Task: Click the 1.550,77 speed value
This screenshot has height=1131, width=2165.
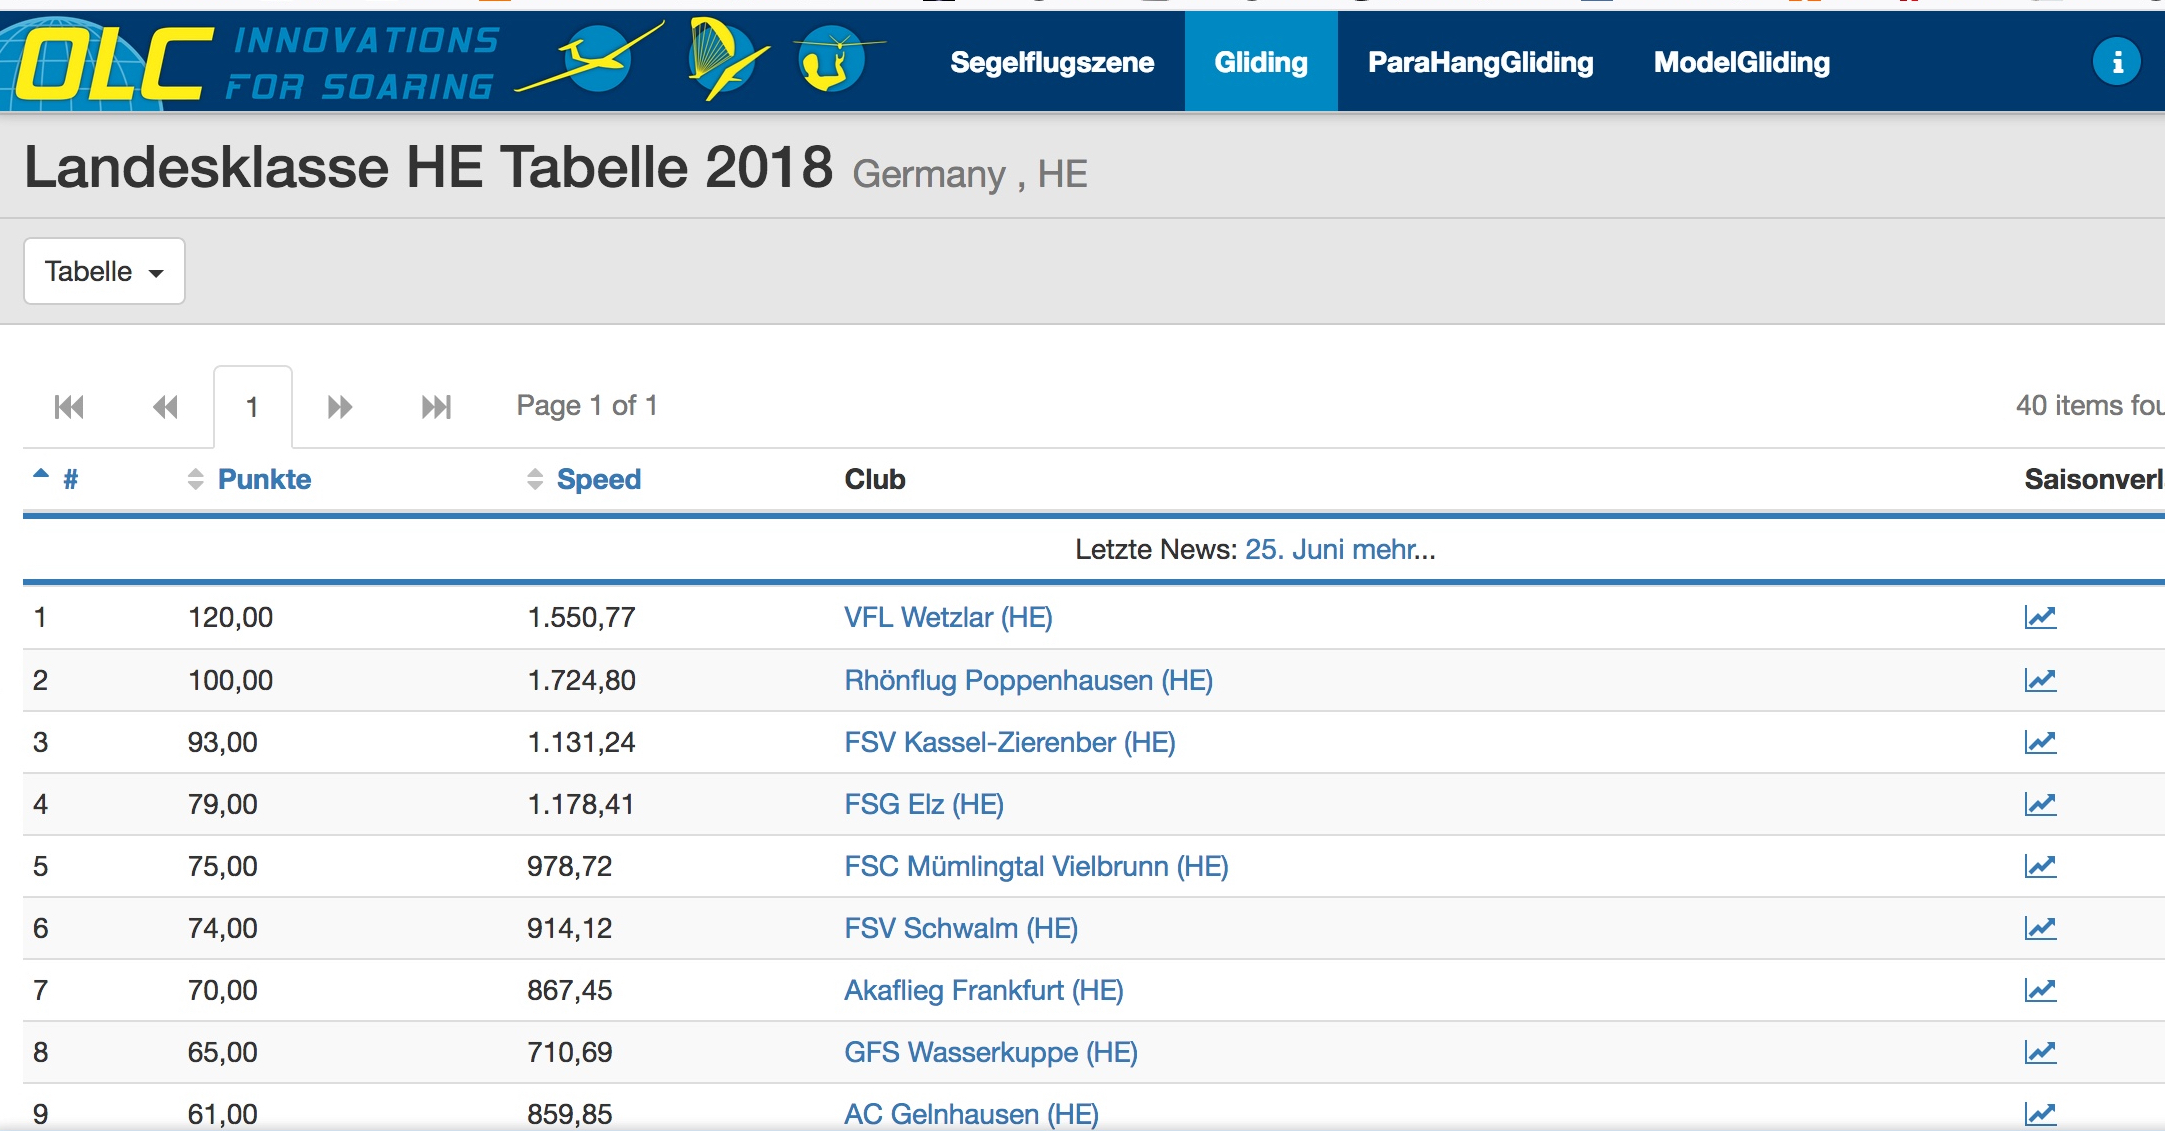Action: [x=581, y=617]
